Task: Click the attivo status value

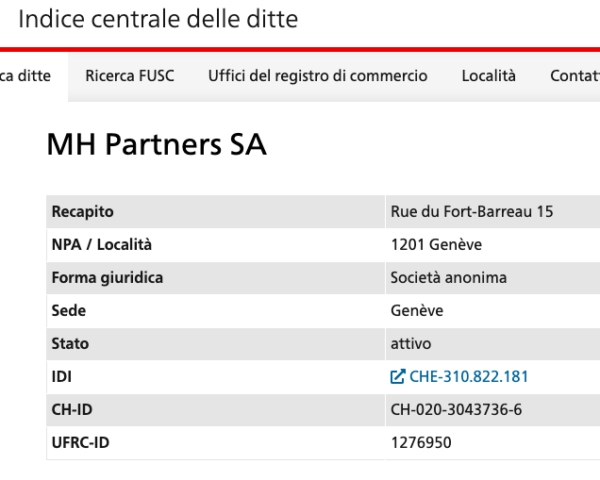Action: 411,343
